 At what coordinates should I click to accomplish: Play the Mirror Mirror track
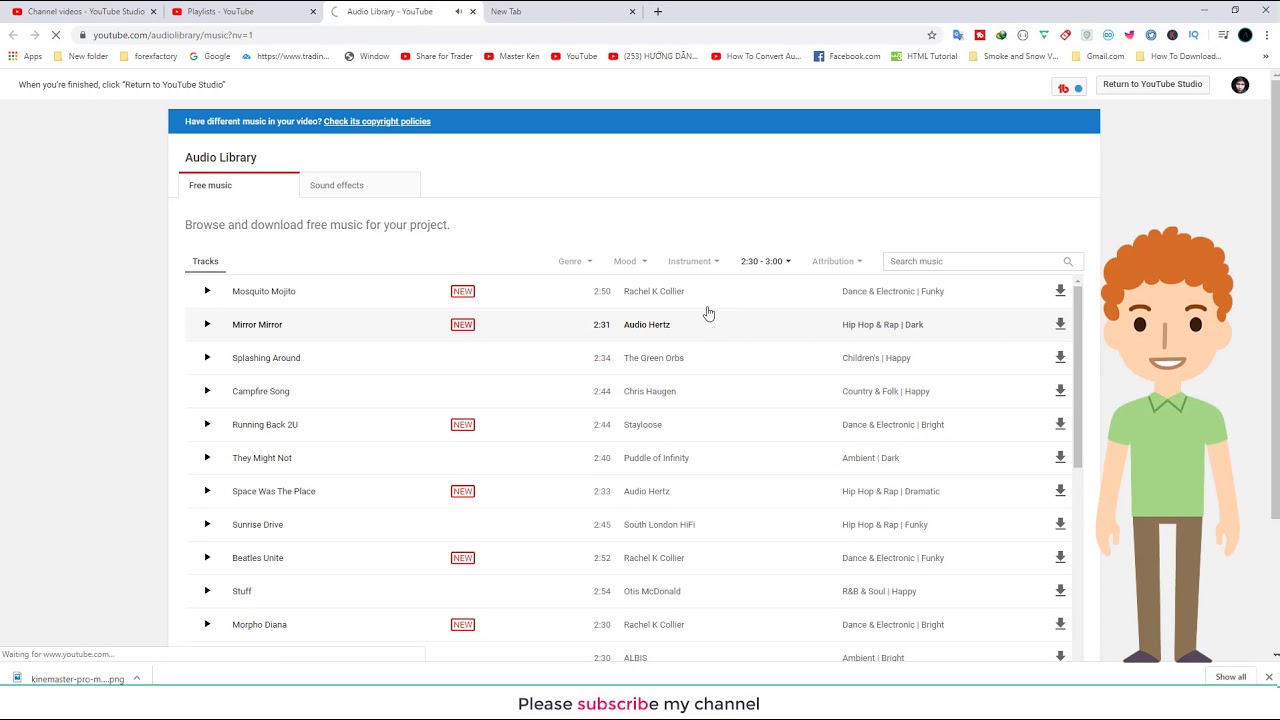pos(207,324)
